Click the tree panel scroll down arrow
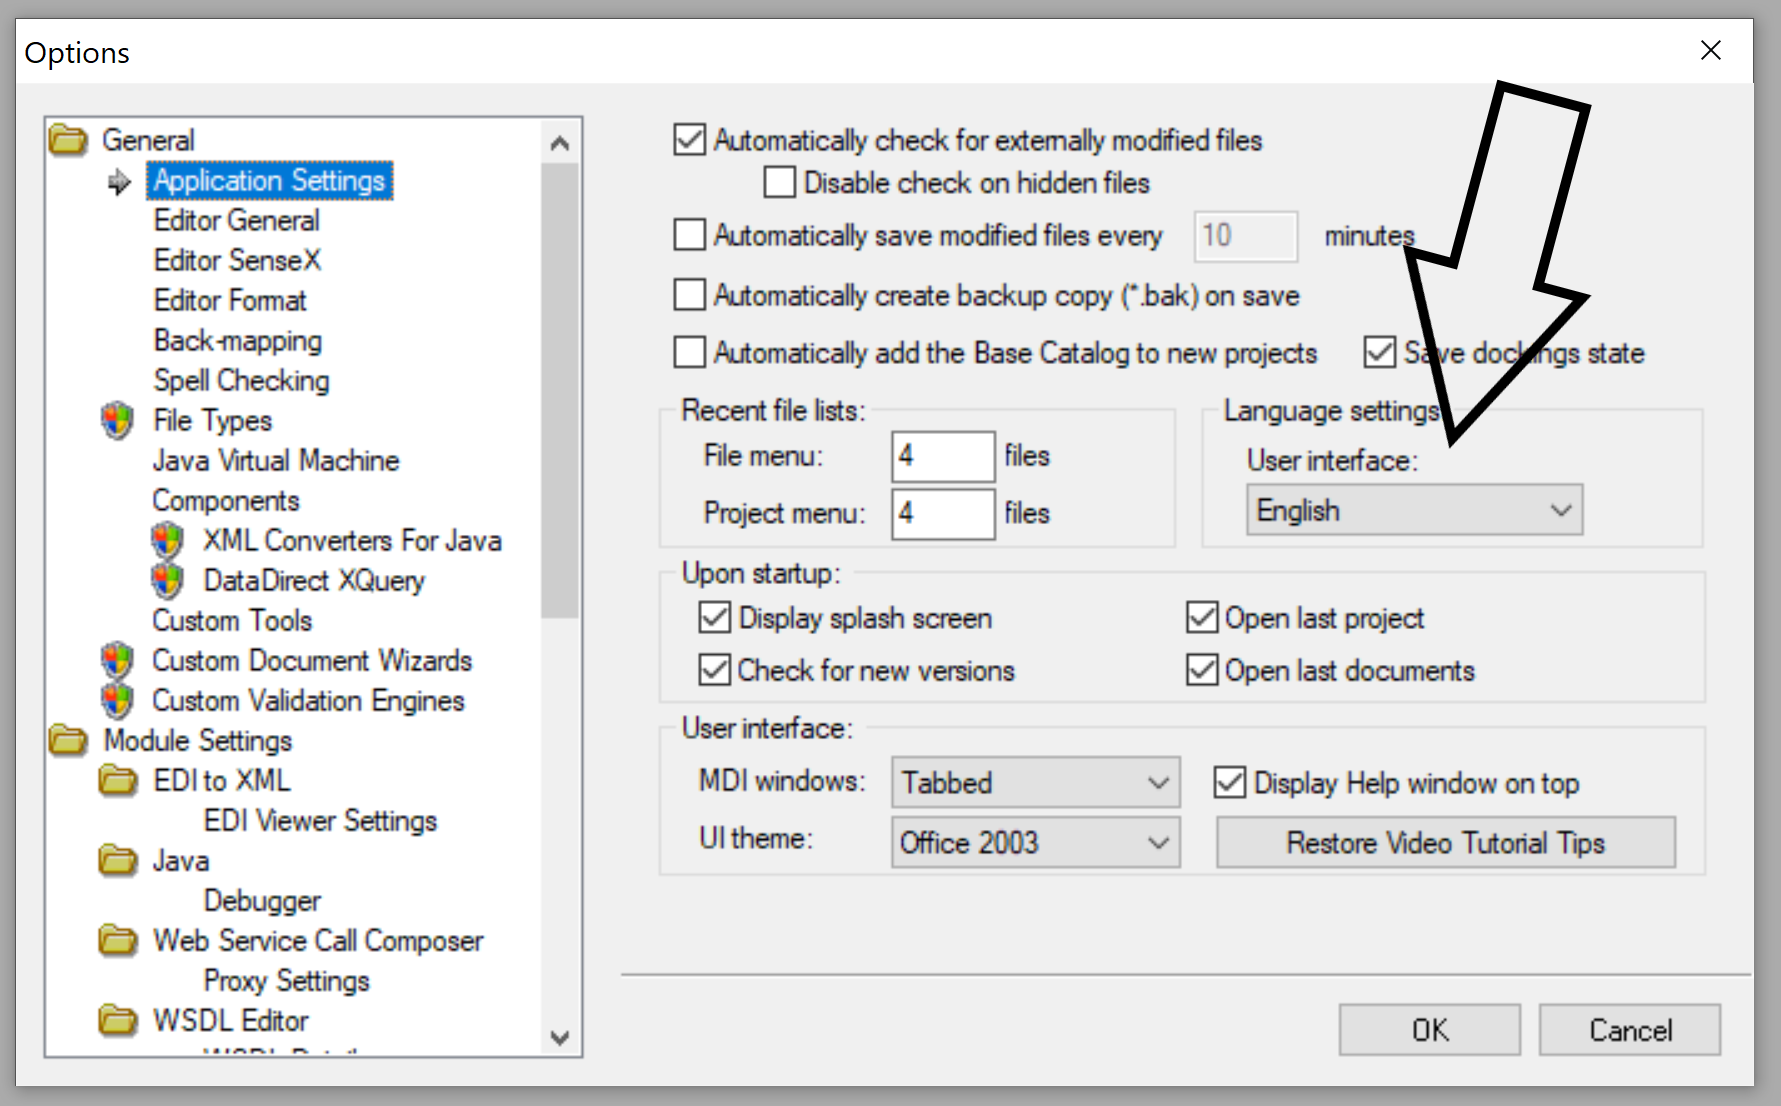This screenshot has height=1106, width=1781. tap(560, 1038)
